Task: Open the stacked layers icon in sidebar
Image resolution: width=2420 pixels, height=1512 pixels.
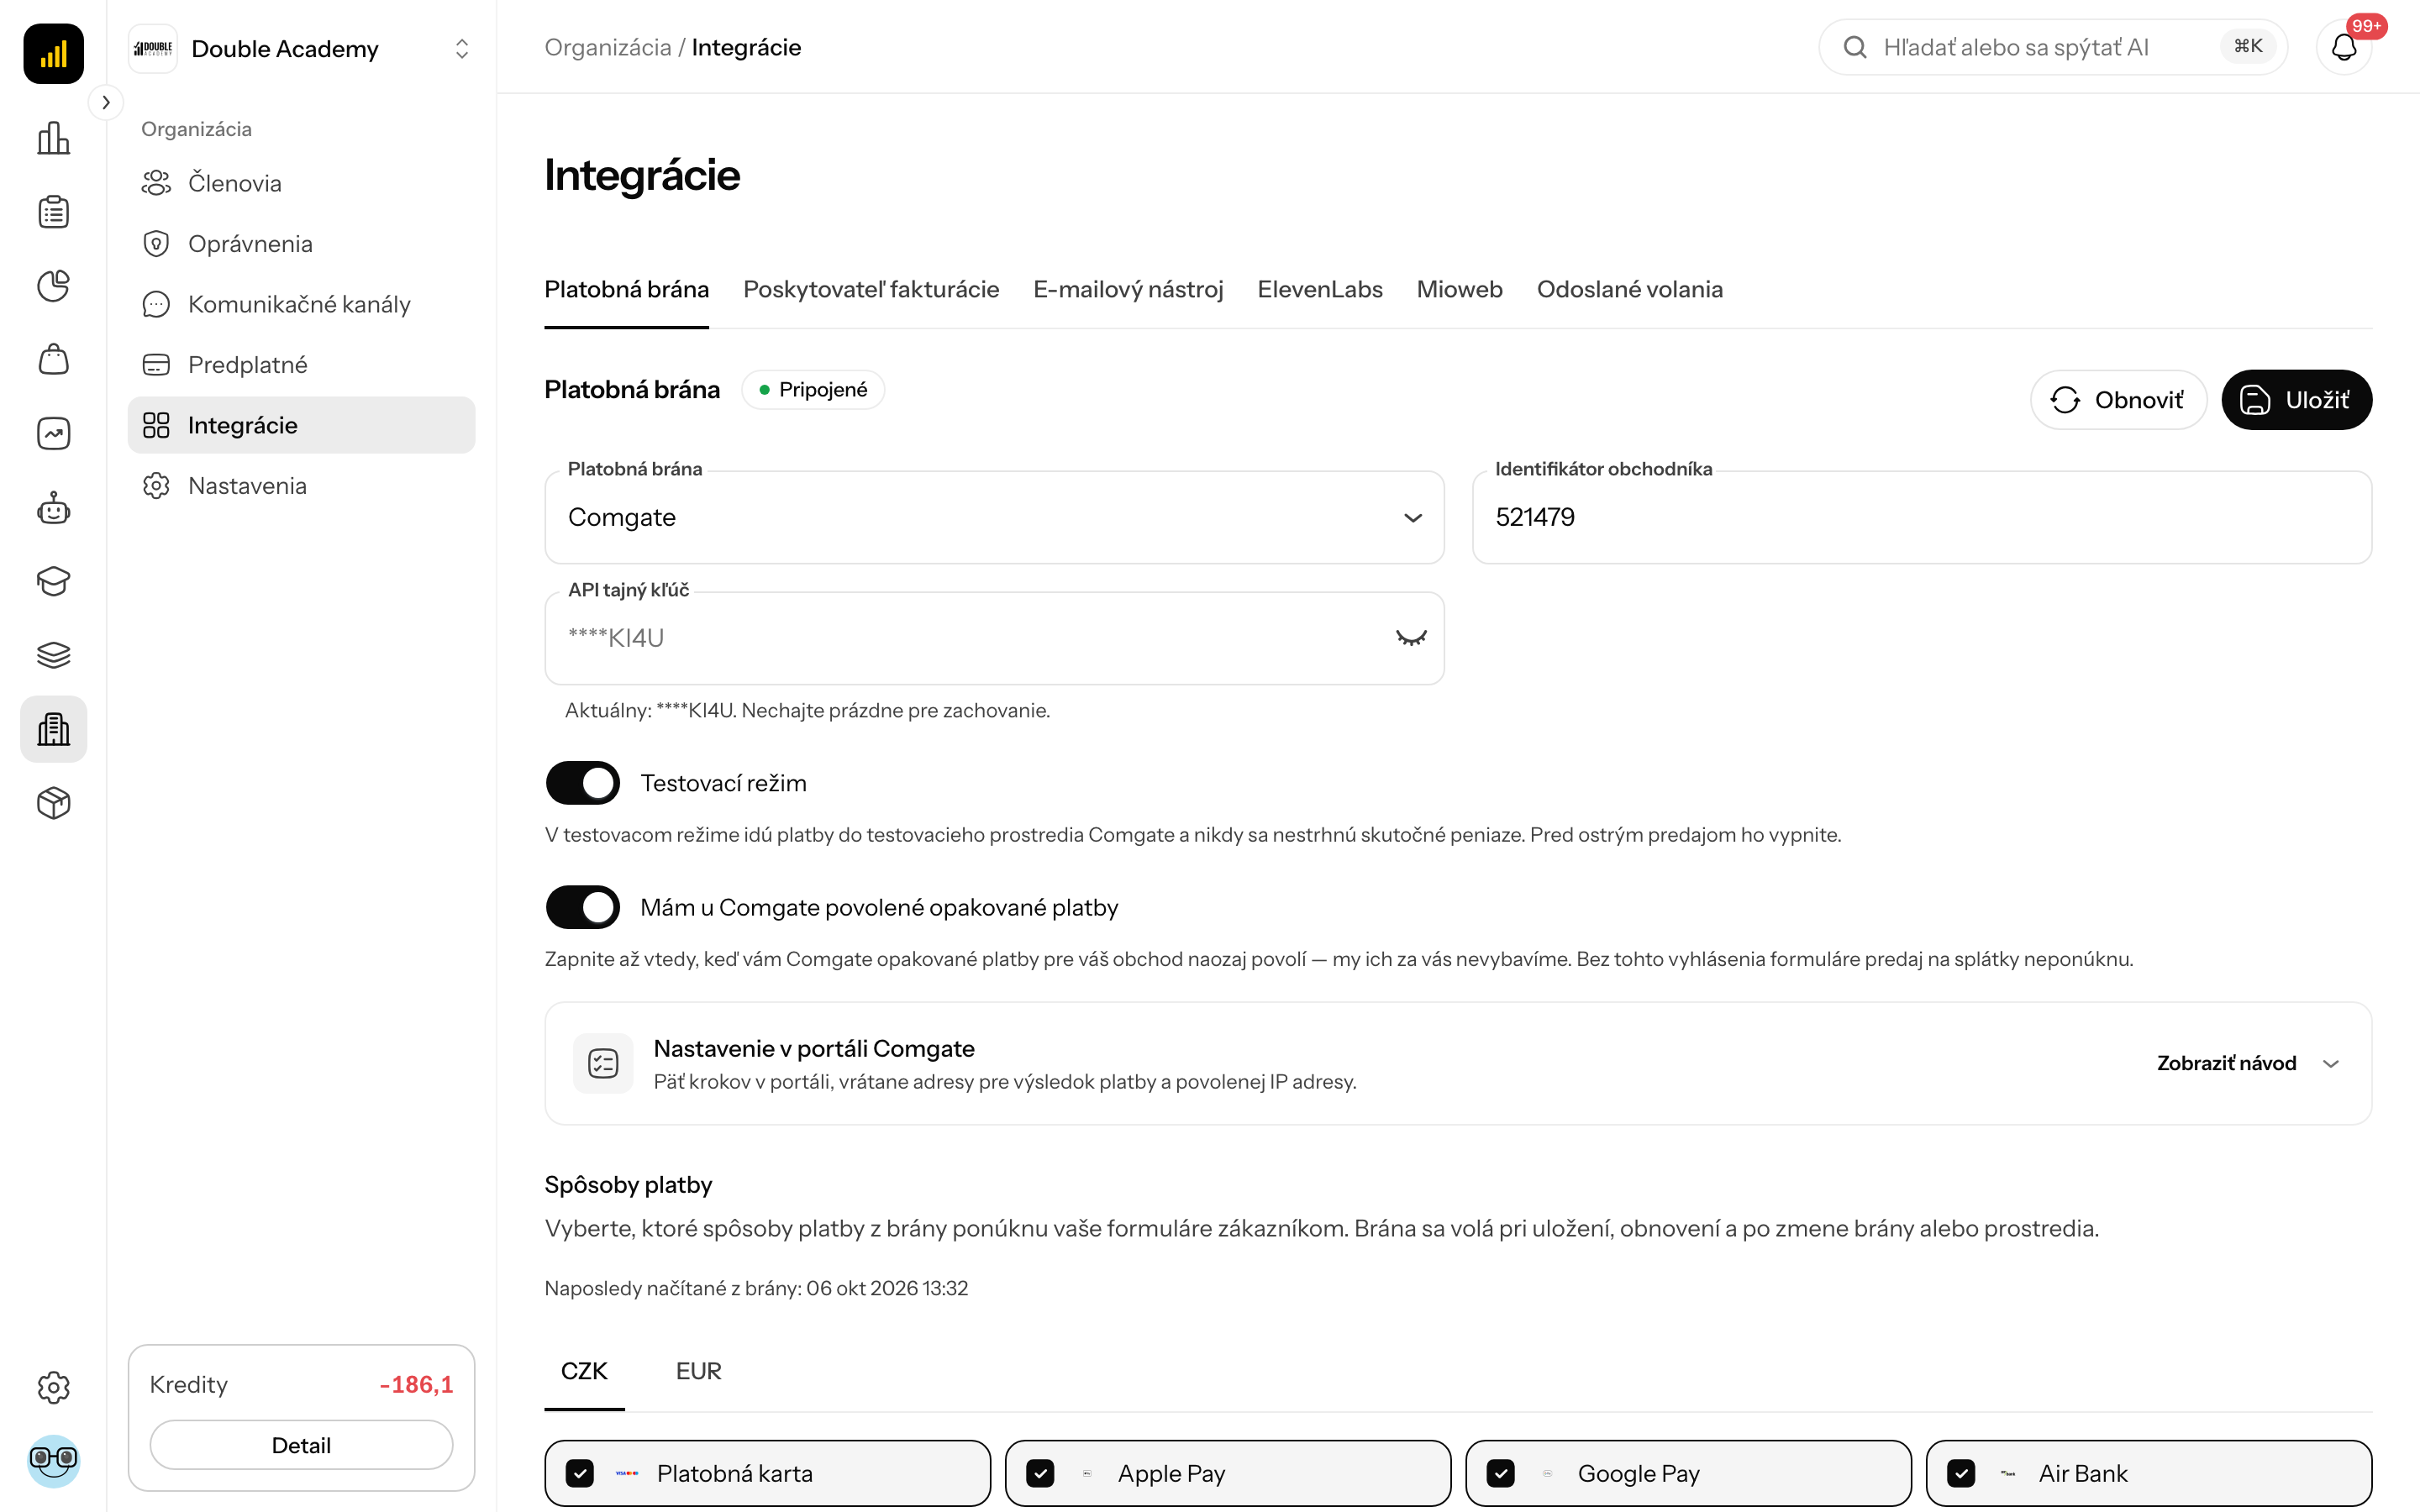Action: point(53,655)
